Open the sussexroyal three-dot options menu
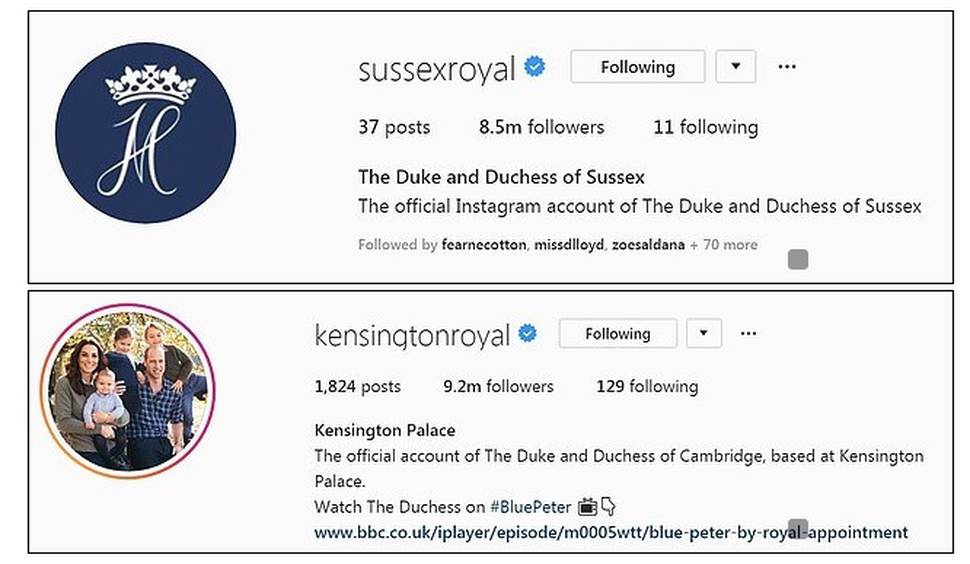Image resolution: width=970 pixels, height=564 pixels. point(787,67)
